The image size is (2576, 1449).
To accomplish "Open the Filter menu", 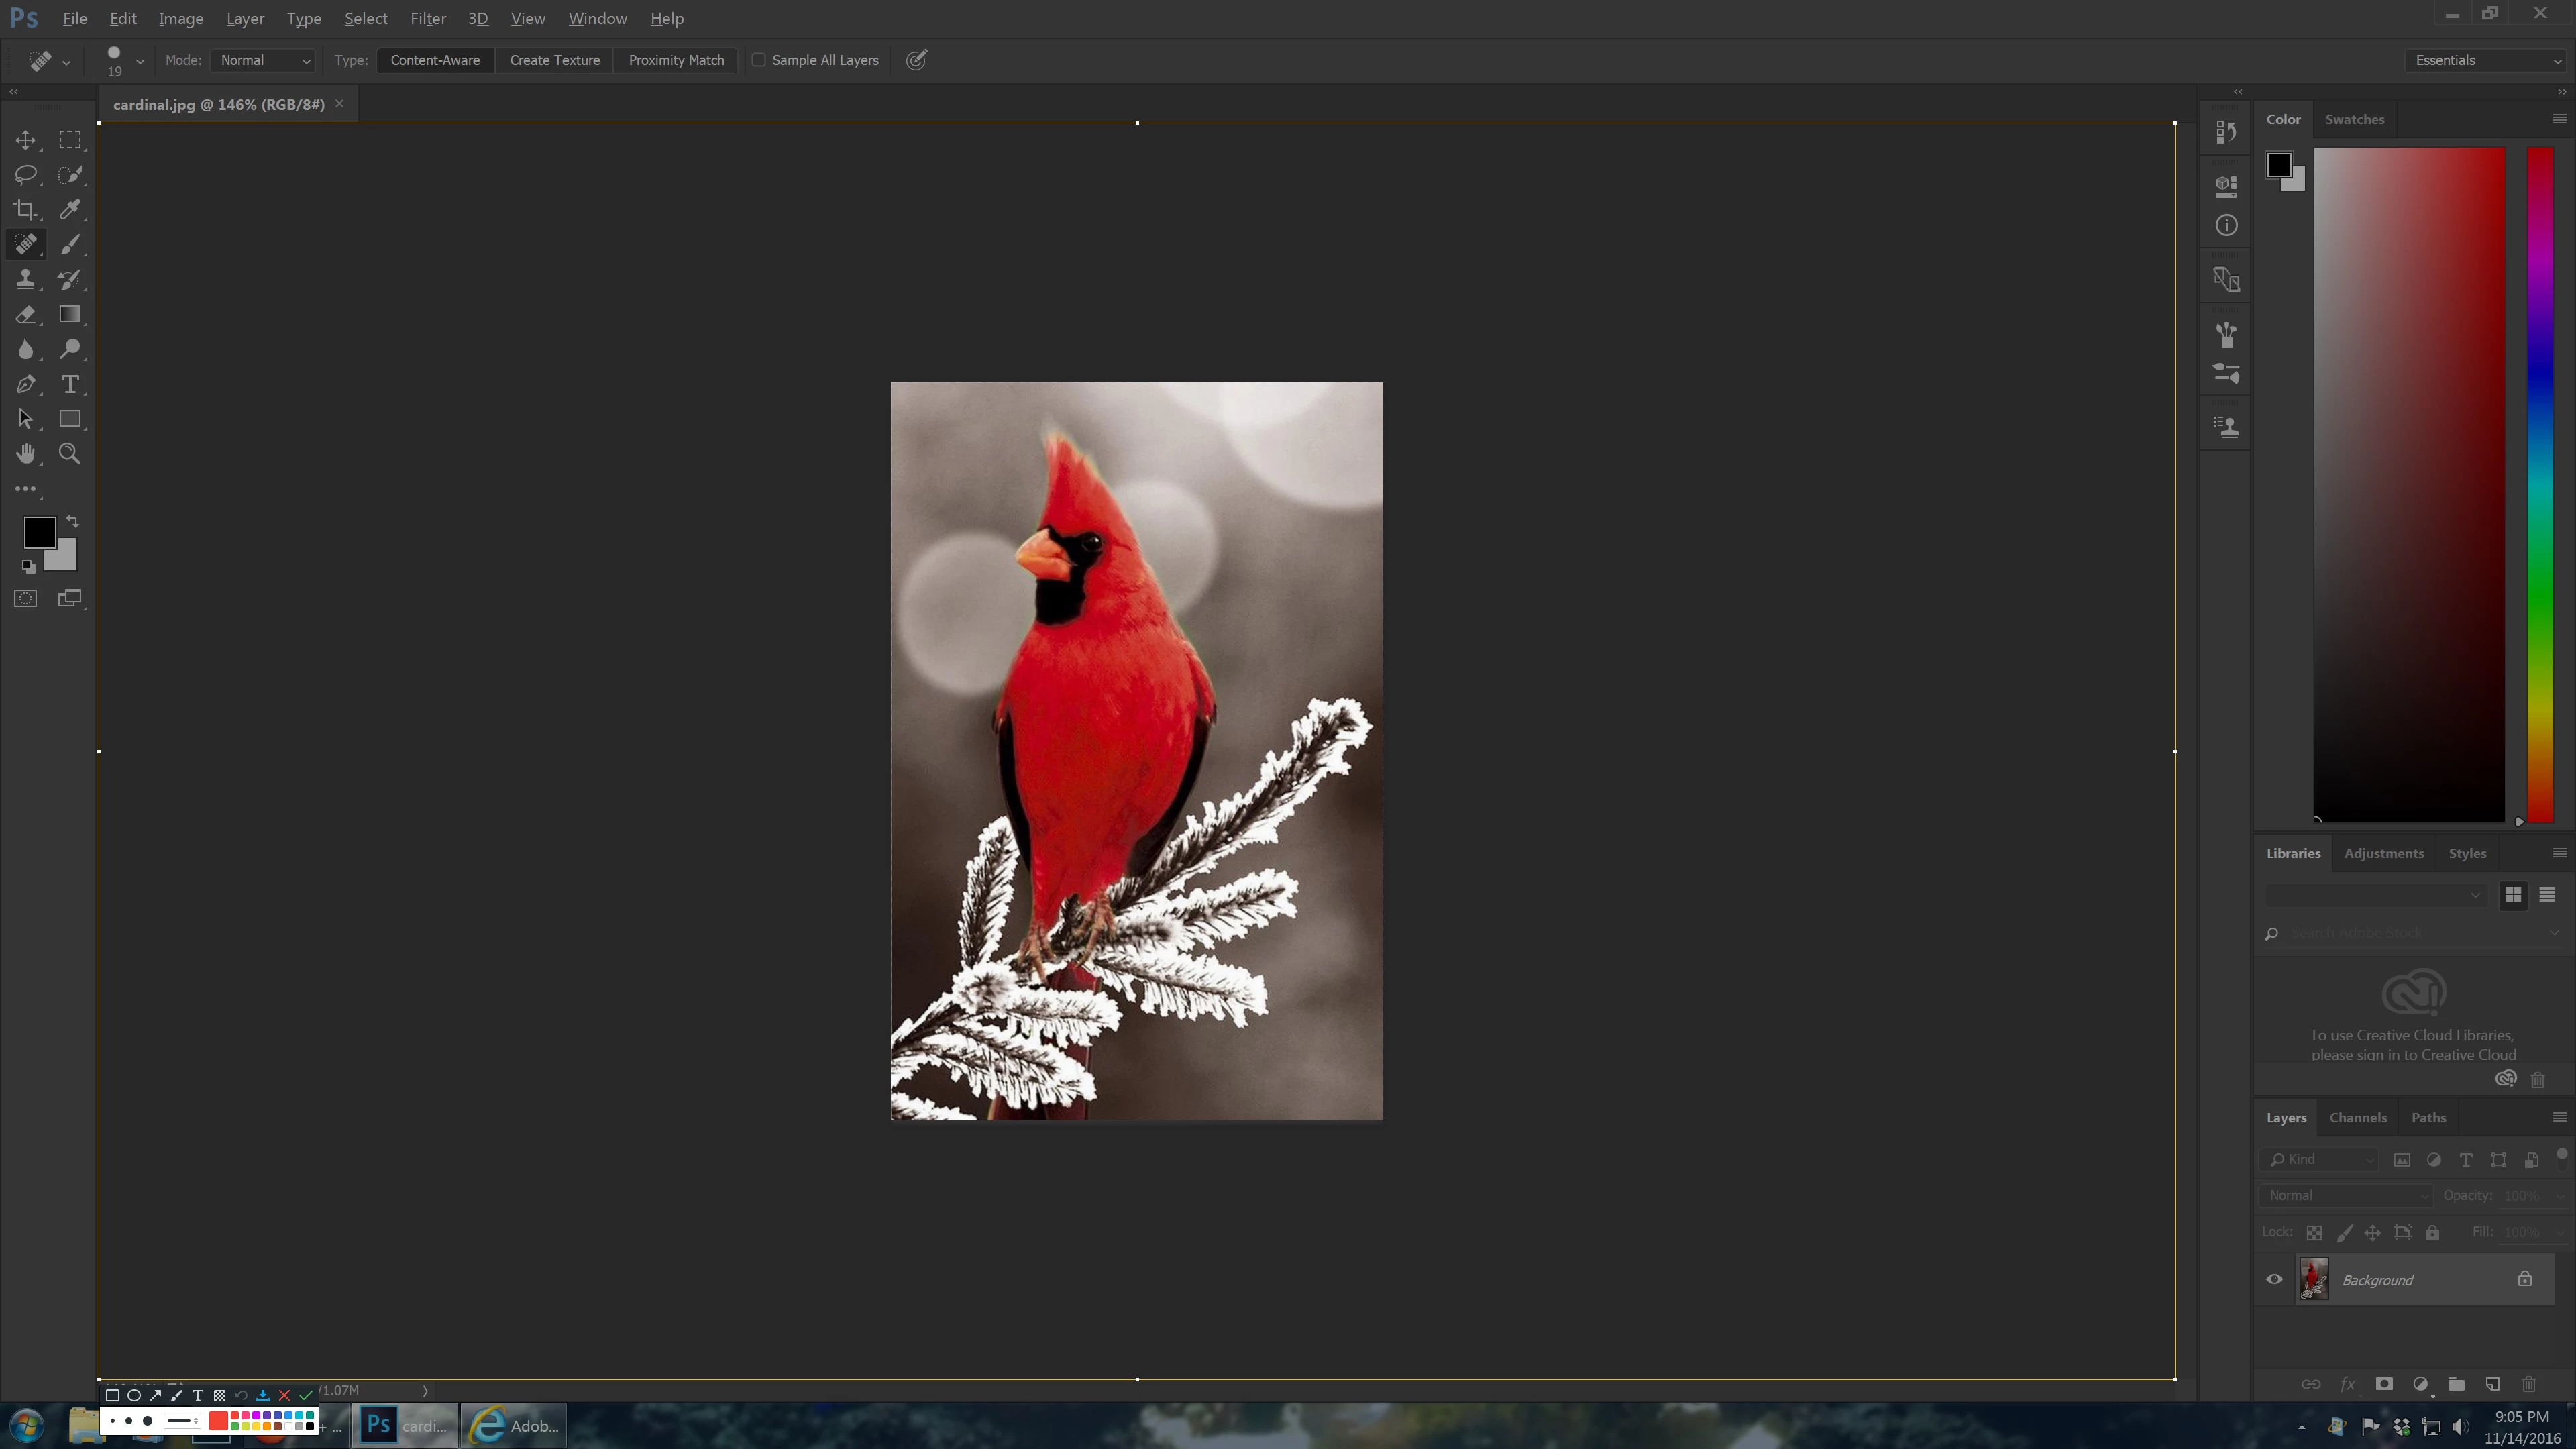I will [x=427, y=18].
